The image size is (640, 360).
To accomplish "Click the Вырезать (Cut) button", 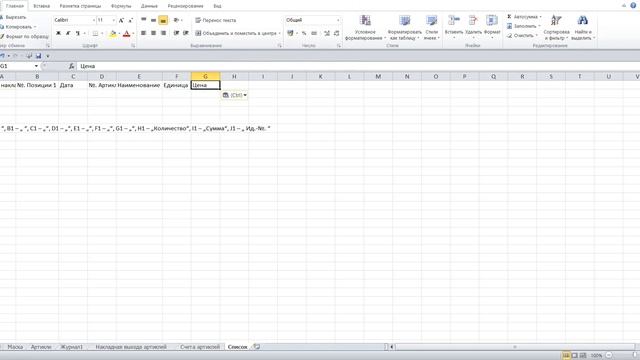I will [13, 17].
